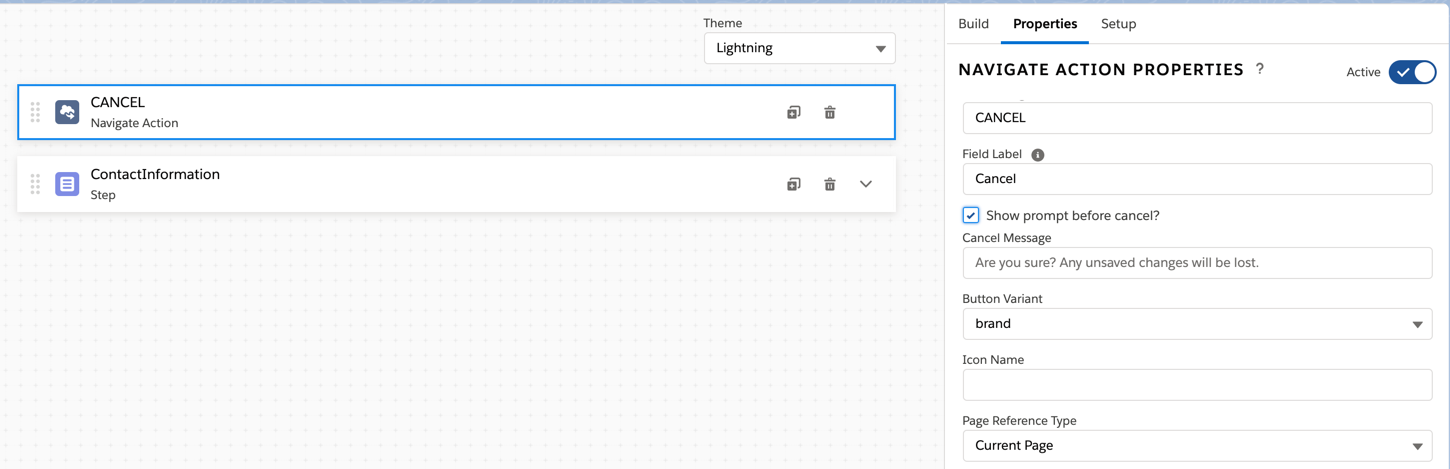Viewport: 1450px width, 469px height.
Task: Open the Page Reference Type dropdown
Action: click(1197, 446)
